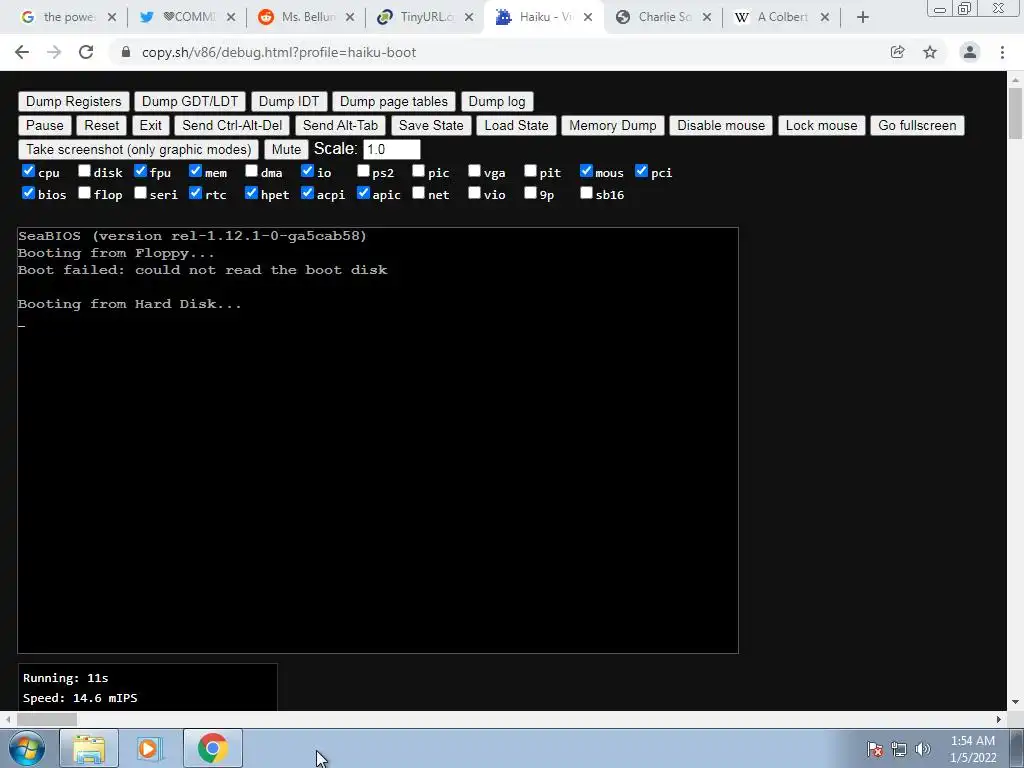Image resolution: width=1024 pixels, height=768 pixels.
Task: Go back using browser back arrow
Action: [x=22, y=52]
